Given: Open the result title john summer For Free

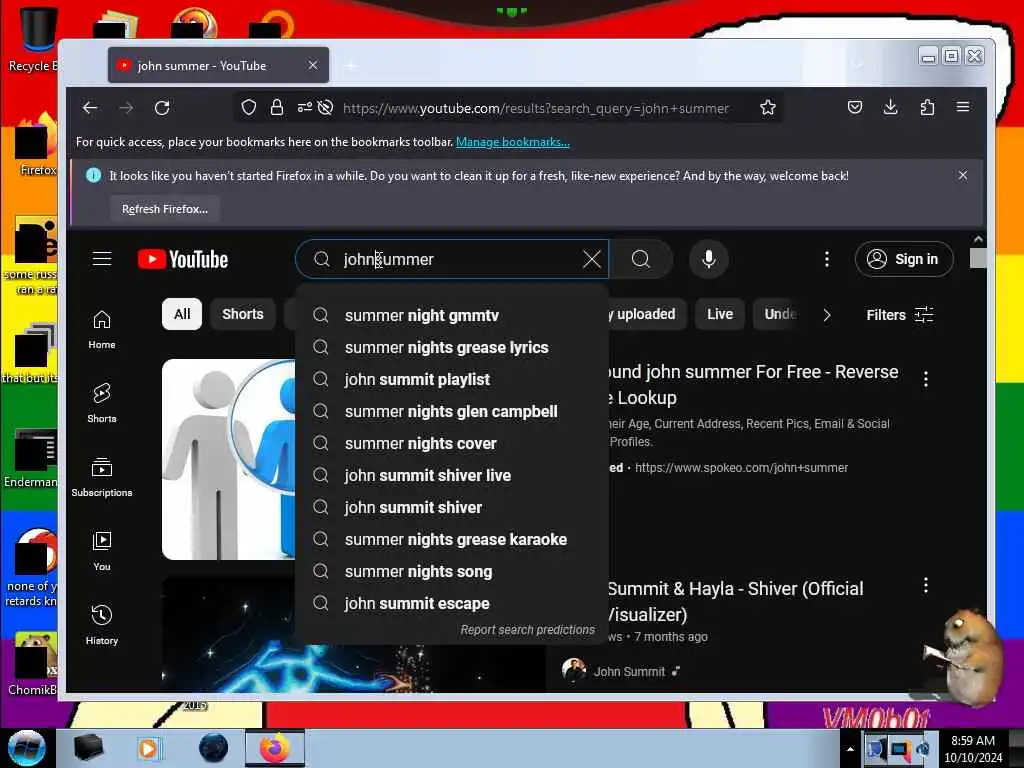Looking at the screenshot, I should pos(751,384).
